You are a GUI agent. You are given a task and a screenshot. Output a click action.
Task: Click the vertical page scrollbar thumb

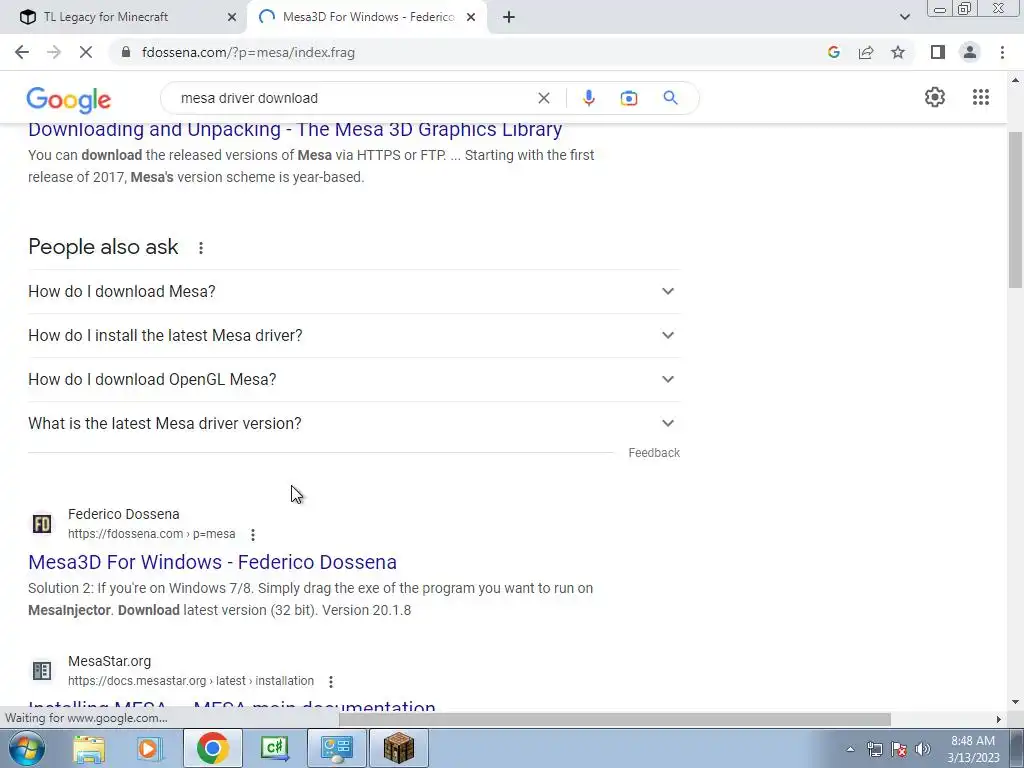pyautogui.click(x=1015, y=209)
